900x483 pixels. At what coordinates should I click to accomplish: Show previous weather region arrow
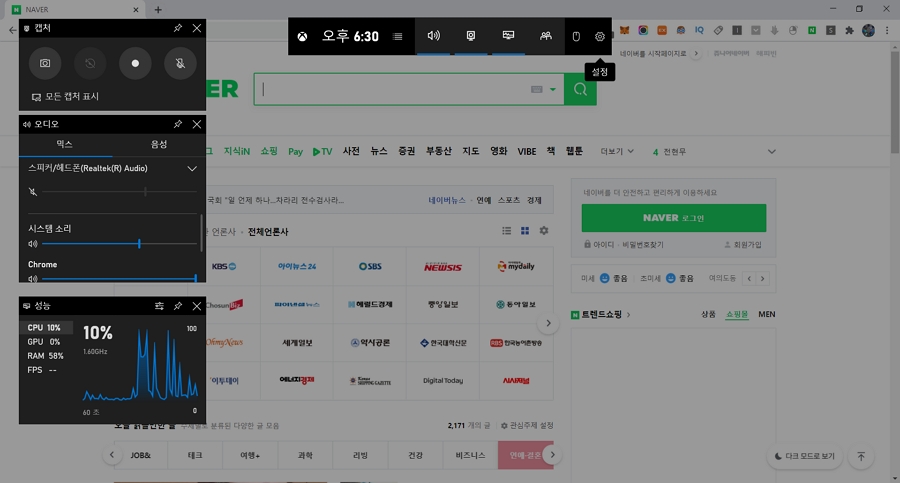tap(749, 279)
